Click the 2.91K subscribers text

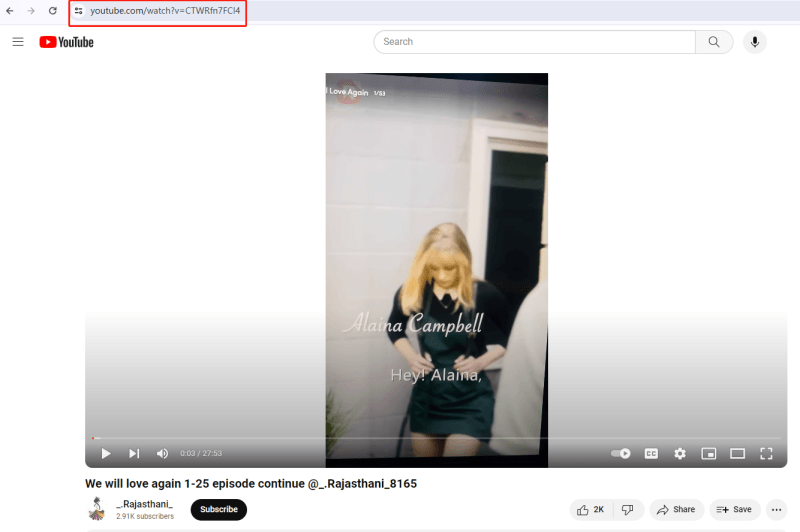click(x=145, y=516)
